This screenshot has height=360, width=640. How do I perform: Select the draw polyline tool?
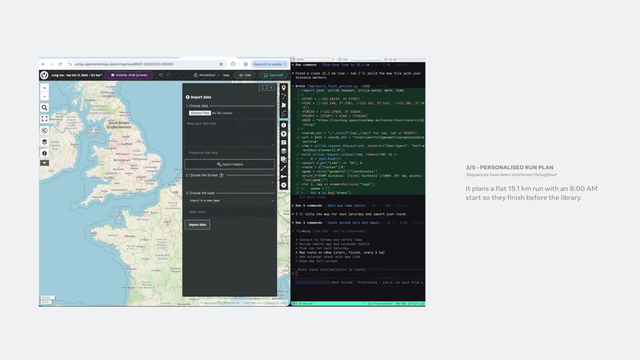pyautogui.click(x=284, y=96)
